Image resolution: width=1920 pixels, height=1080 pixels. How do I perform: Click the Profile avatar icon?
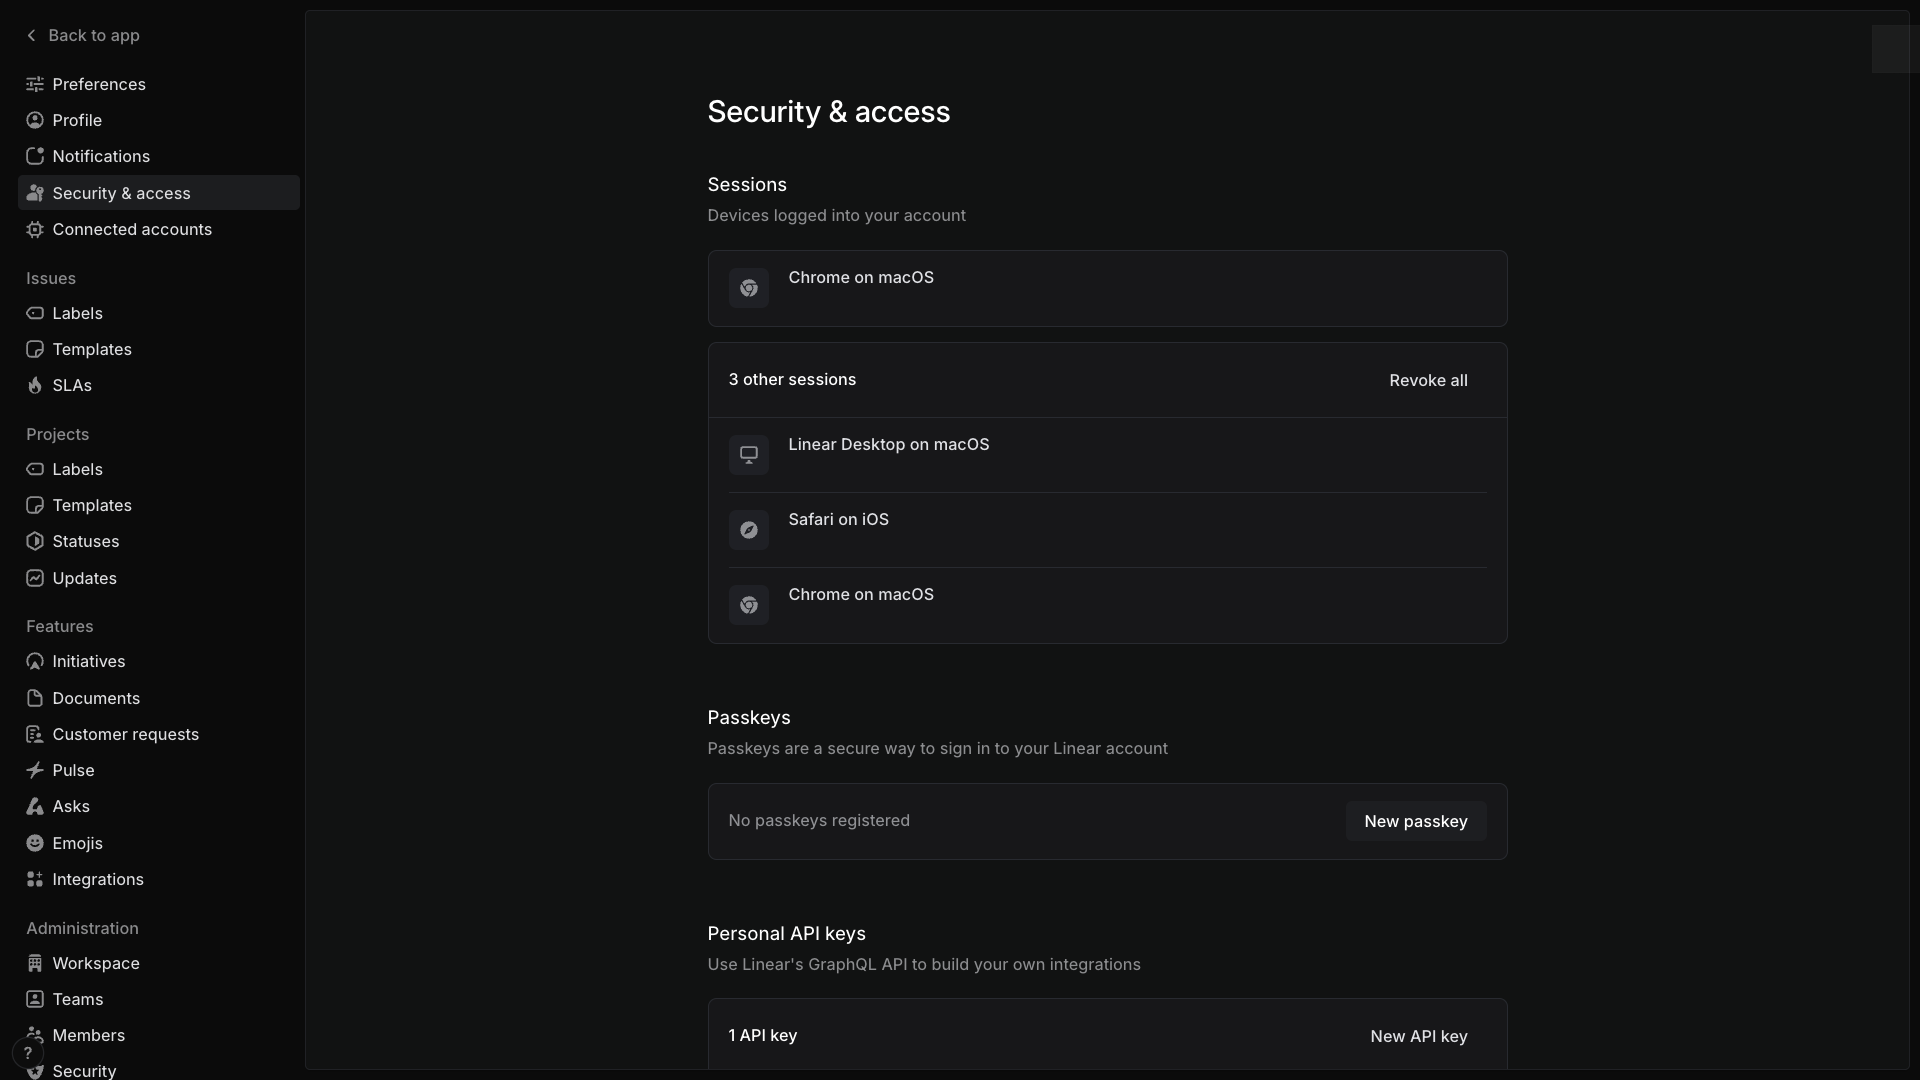(35, 120)
